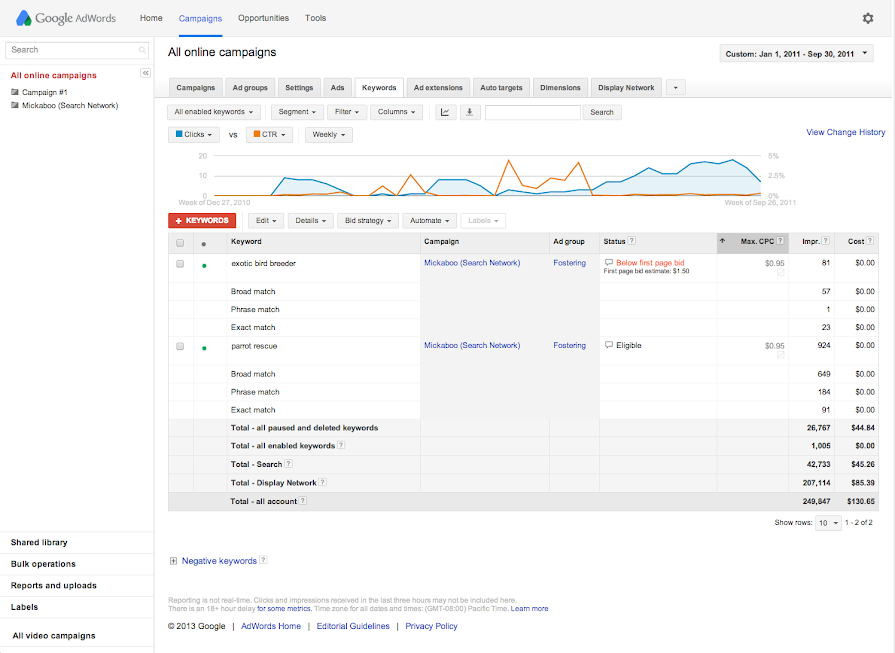Click the Google AdWords logo
Viewport: 895px width, 653px height.
(x=63, y=17)
